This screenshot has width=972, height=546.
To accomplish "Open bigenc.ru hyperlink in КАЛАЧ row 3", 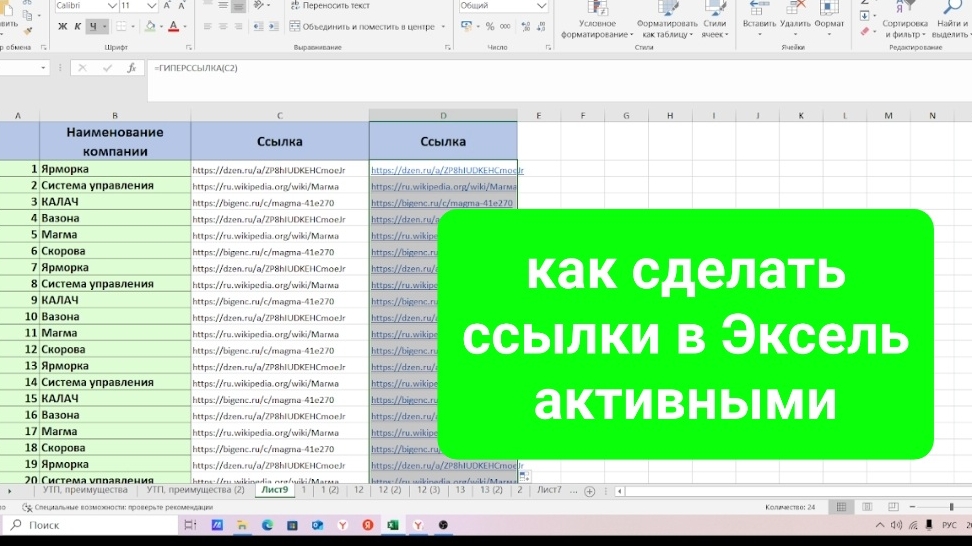I will pos(441,203).
